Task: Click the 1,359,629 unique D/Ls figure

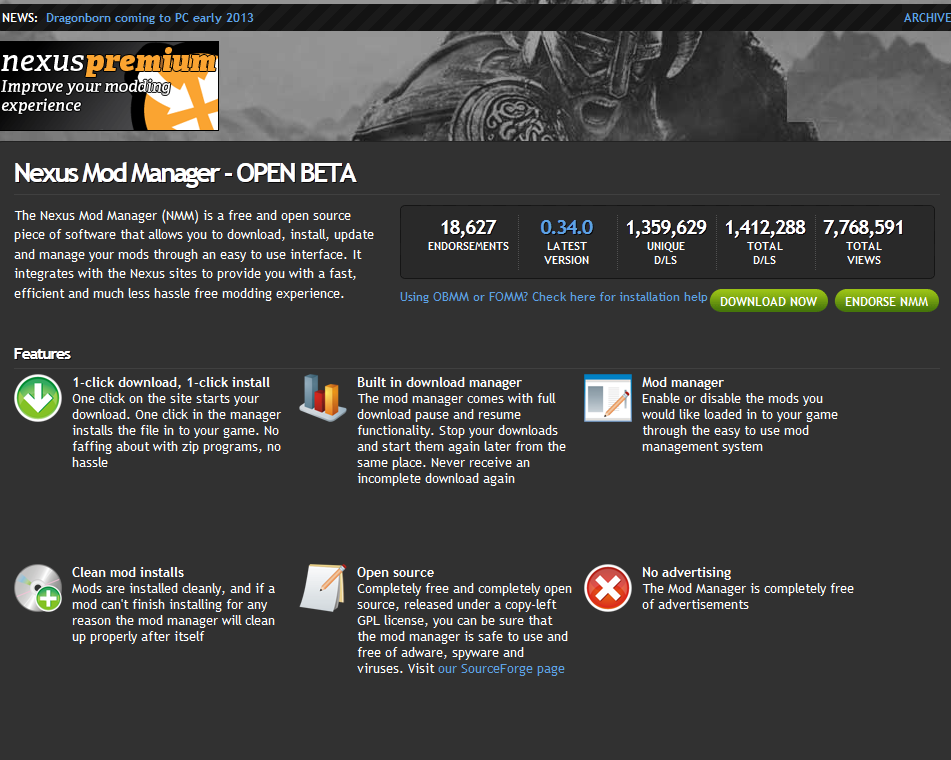Action: (x=666, y=227)
